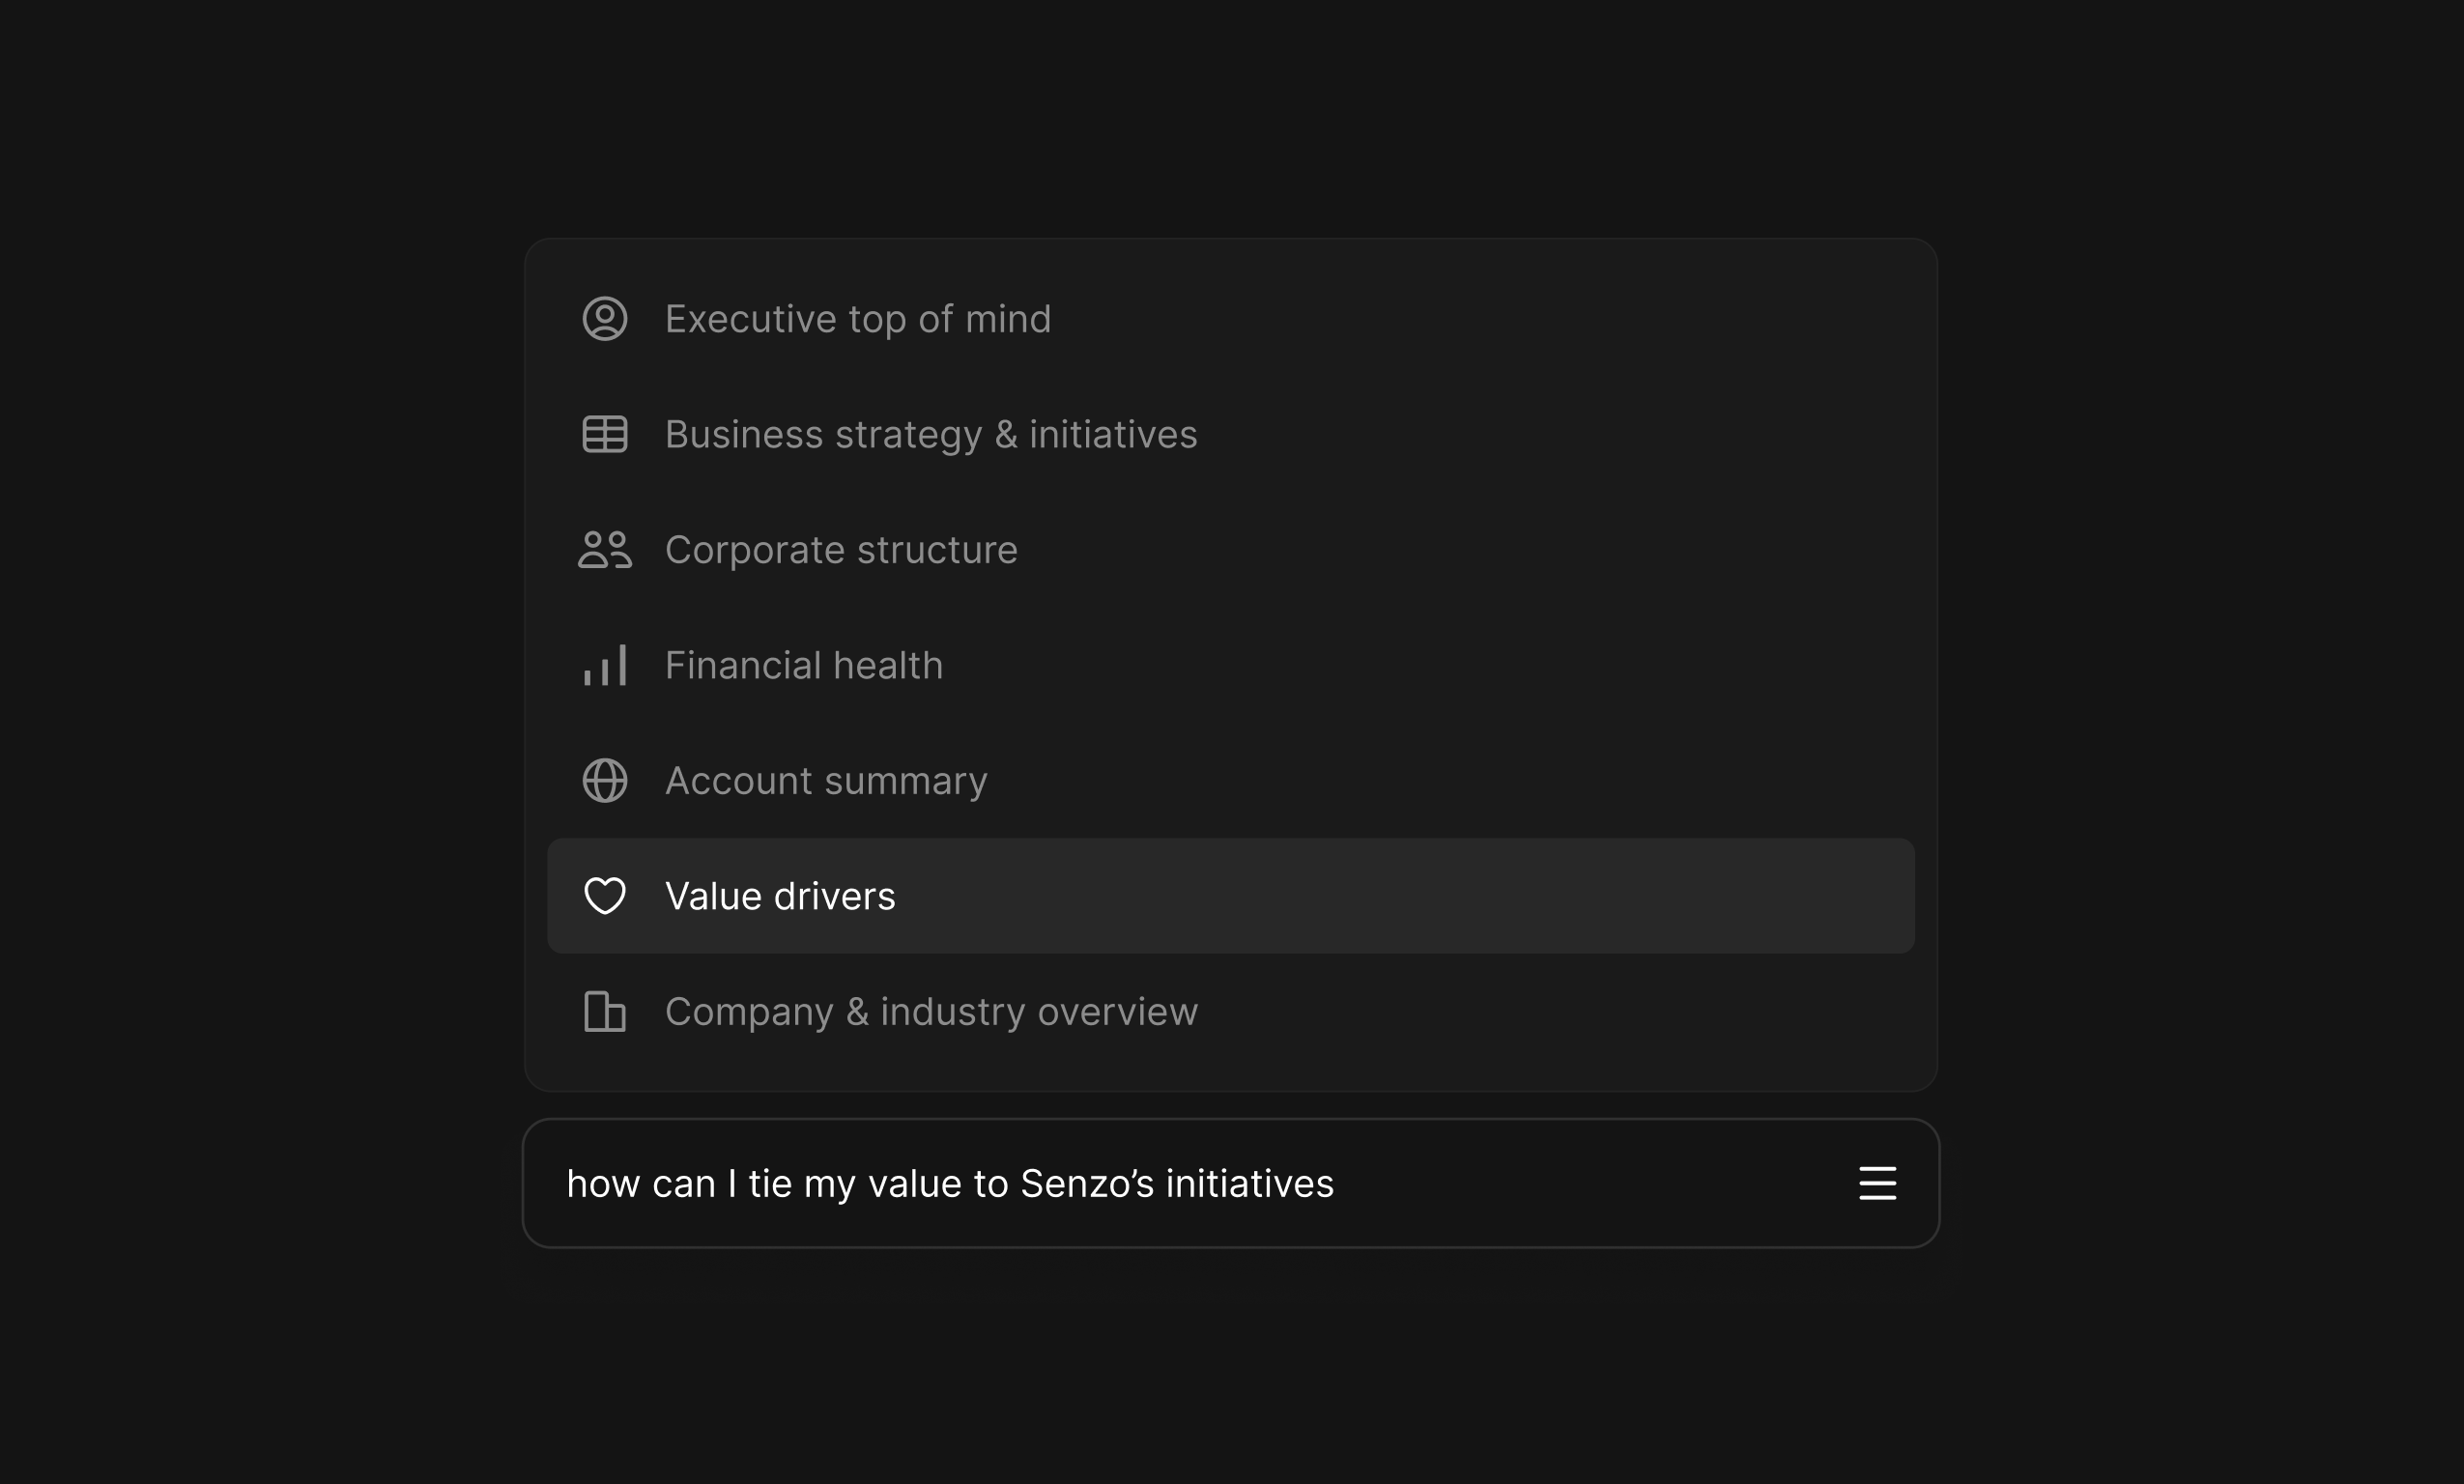
Task: Select the highlighted Value drivers label
Action: (x=779, y=896)
